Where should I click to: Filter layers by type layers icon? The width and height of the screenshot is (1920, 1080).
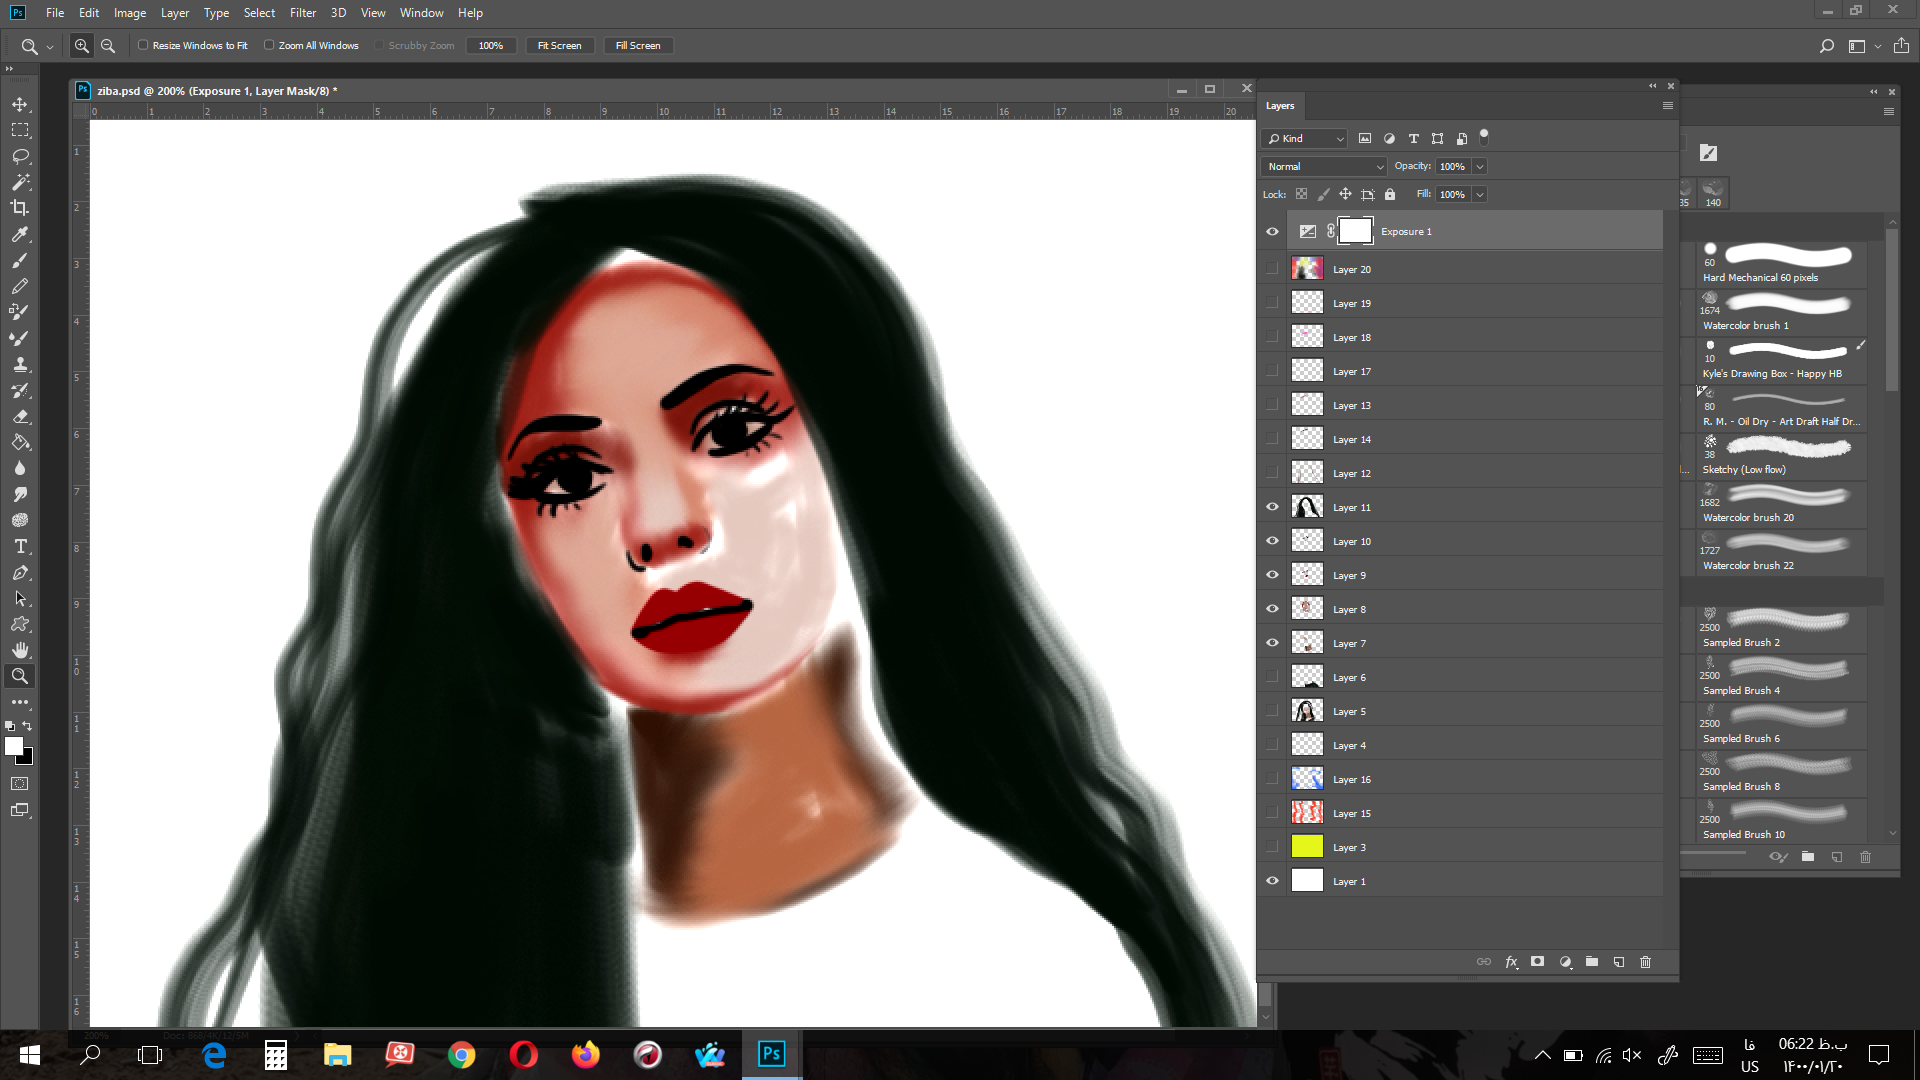tap(1413, 139)
